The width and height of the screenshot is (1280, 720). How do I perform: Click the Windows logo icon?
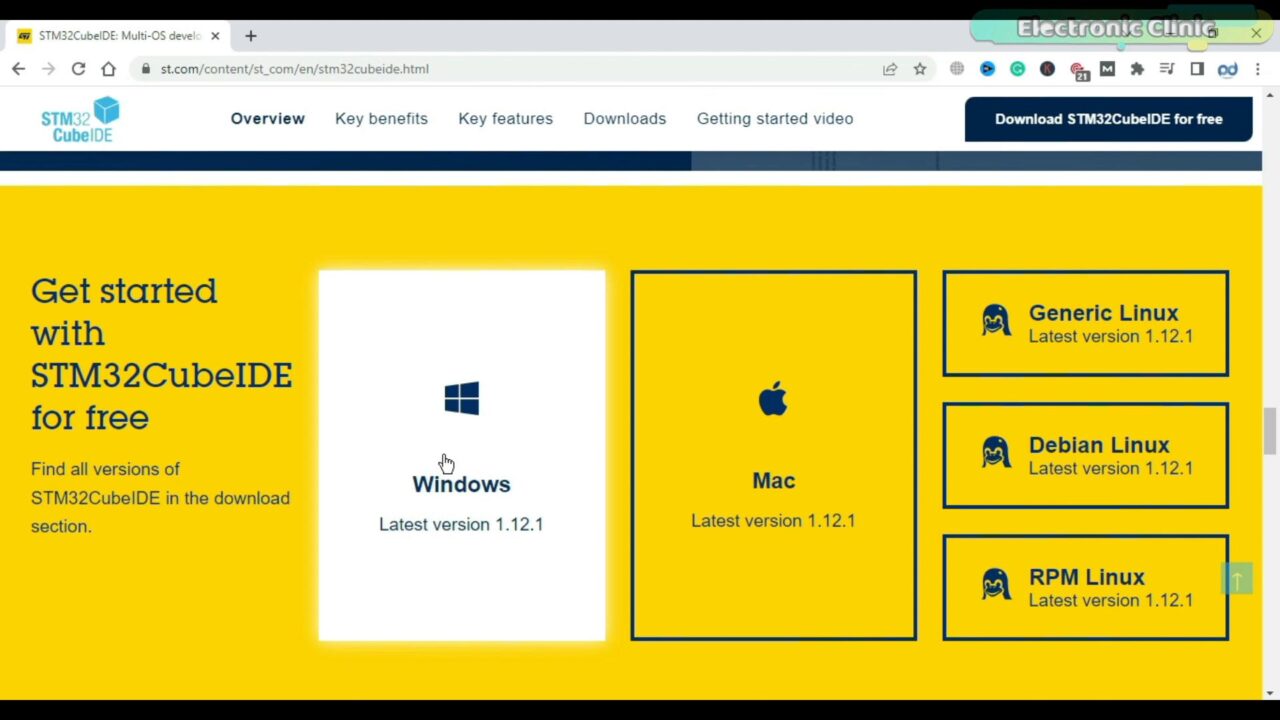pos(461,398)
